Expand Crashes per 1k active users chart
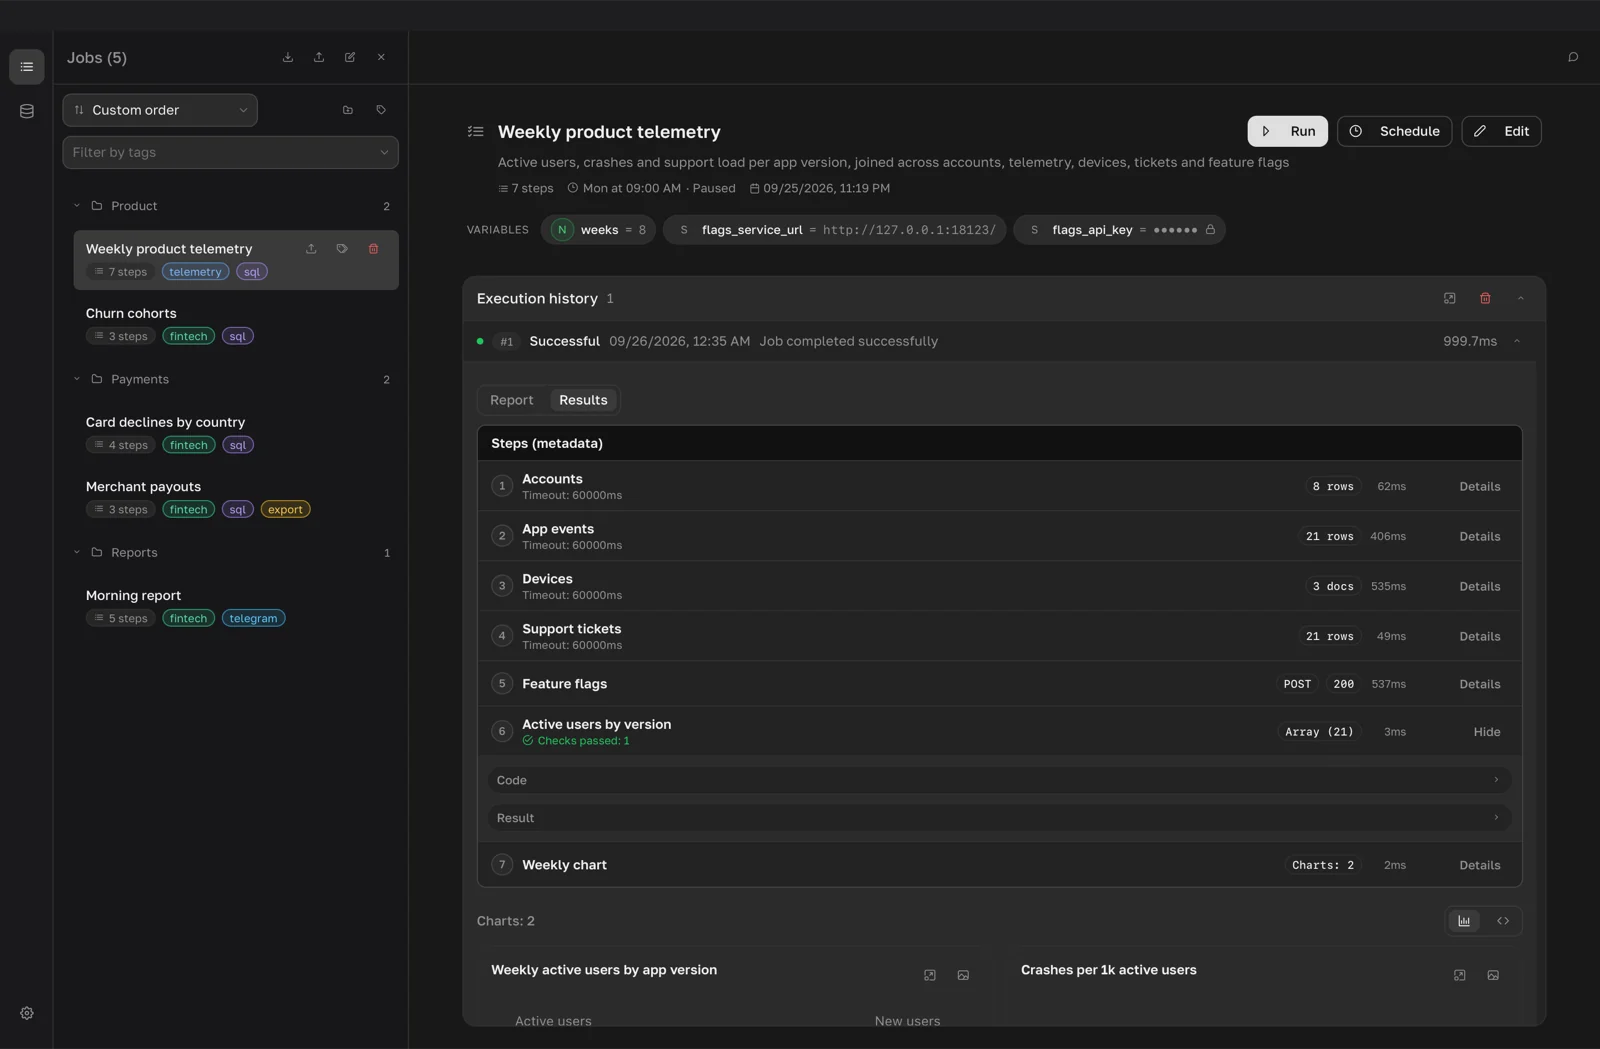Screen dimensions: 1600x1049 (x=1460, y=975)
